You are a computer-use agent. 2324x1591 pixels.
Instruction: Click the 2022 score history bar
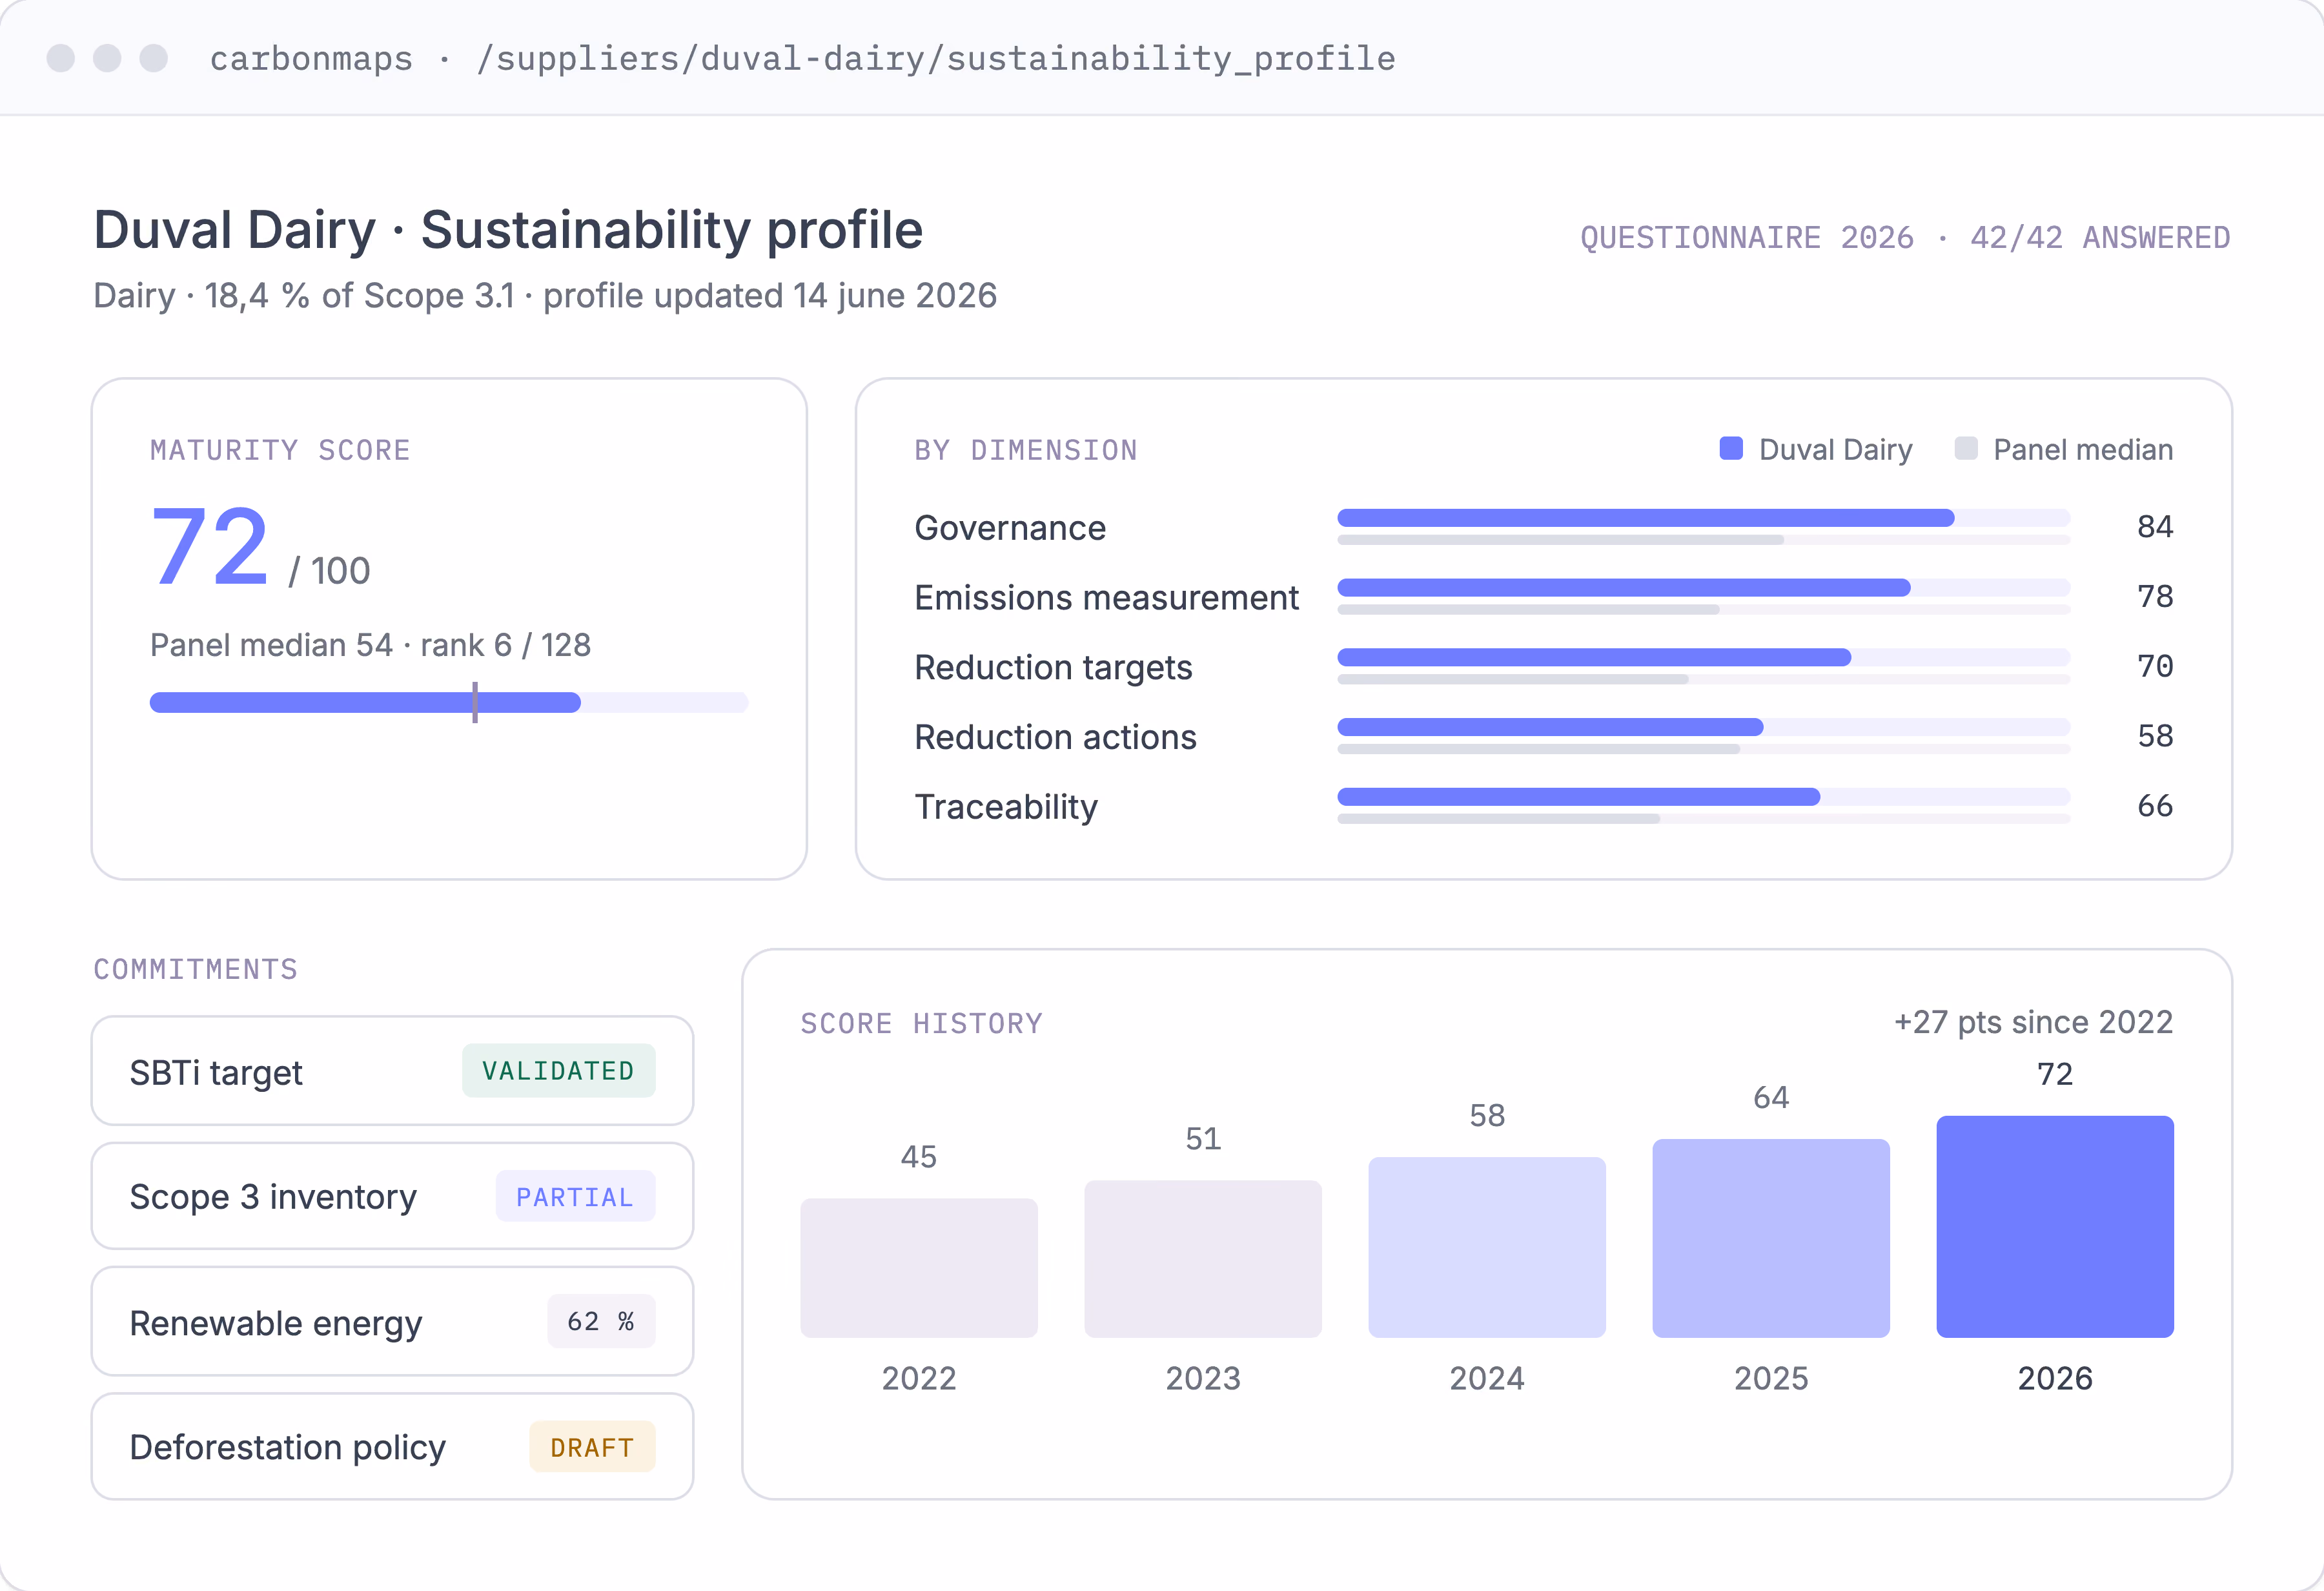[919, 1268]
